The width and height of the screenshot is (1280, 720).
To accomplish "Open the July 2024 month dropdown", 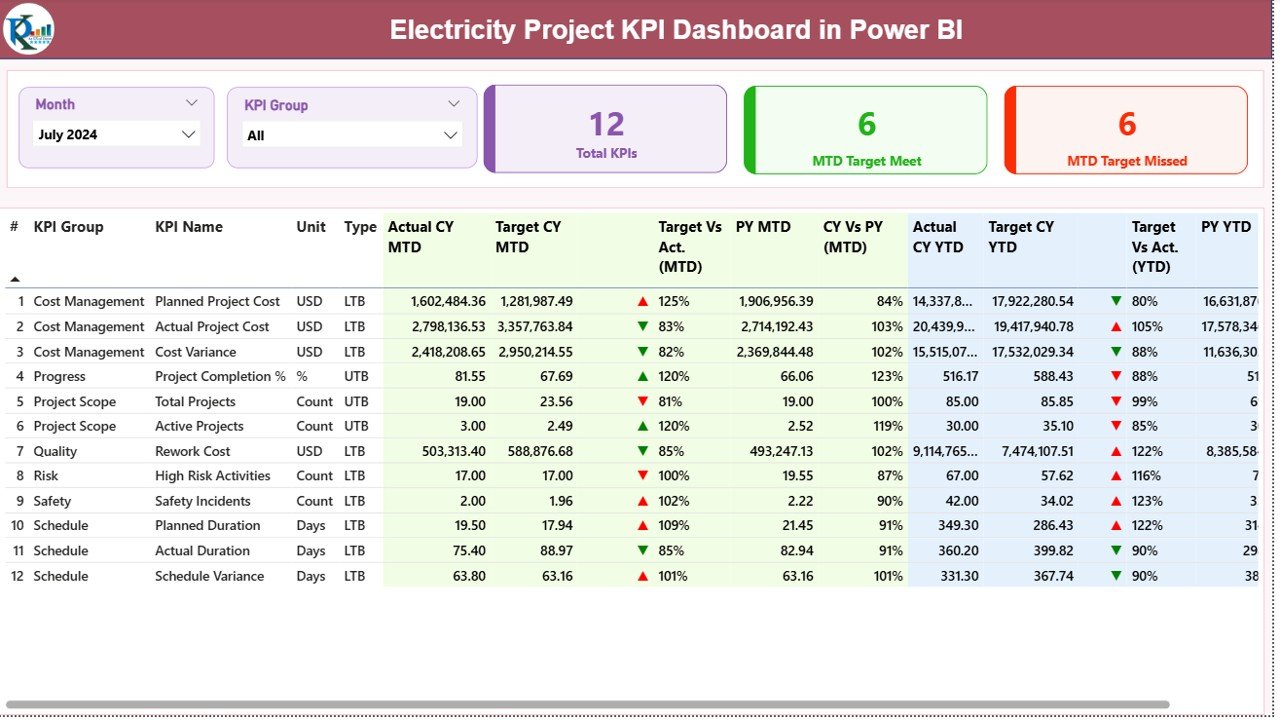I will coord(188,133).
